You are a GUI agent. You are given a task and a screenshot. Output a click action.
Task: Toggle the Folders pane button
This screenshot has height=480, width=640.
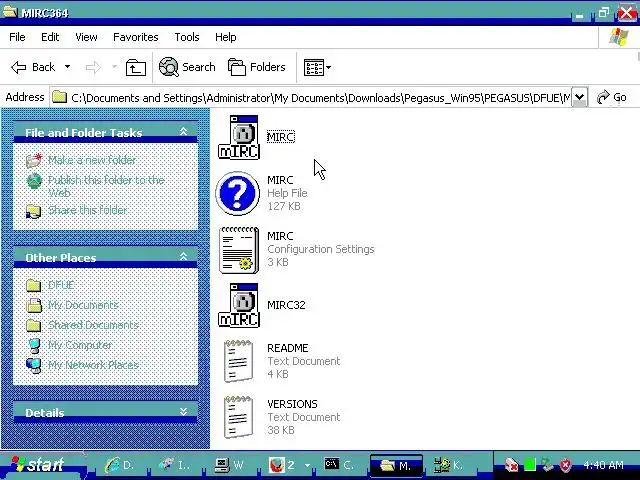pyautogui.click(x=257, y=67)
